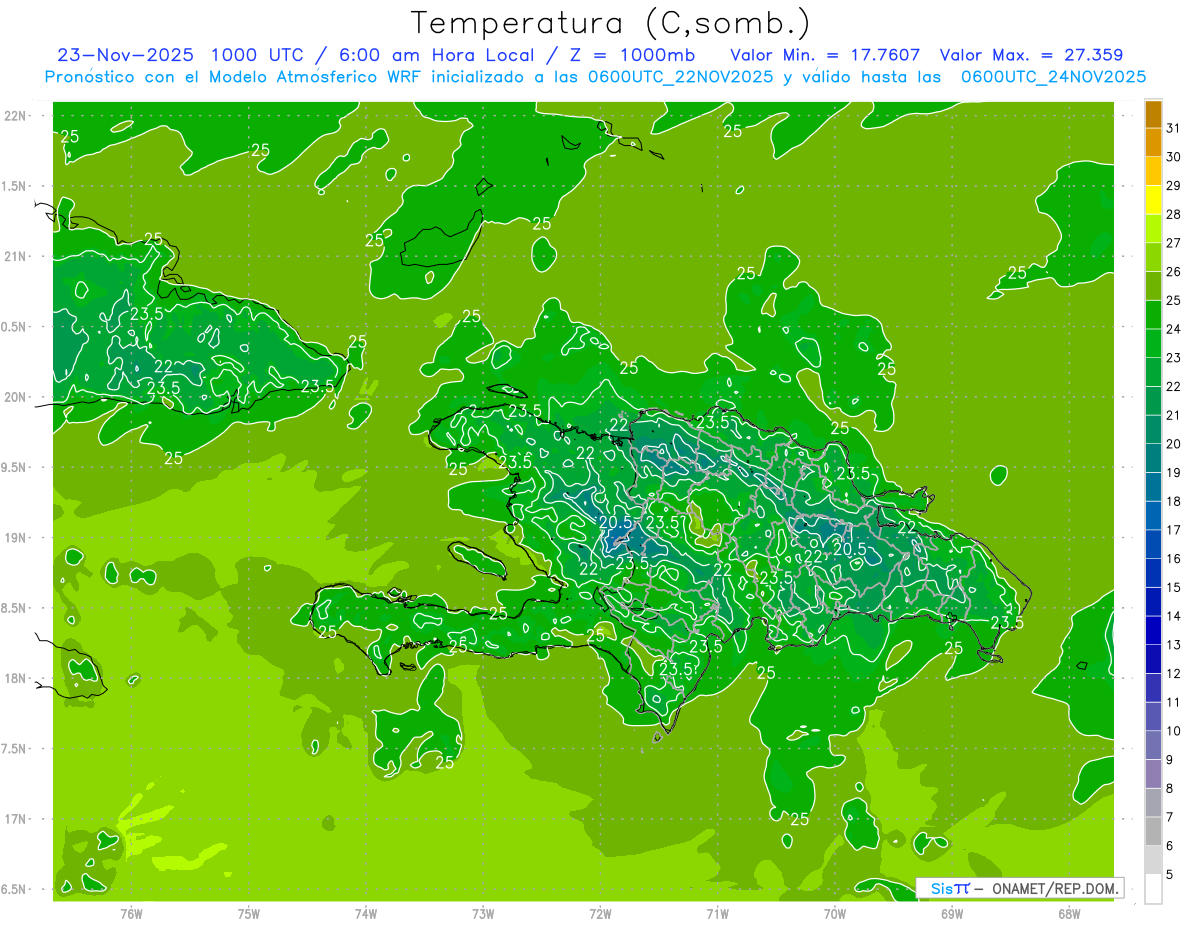Click the 17N latitude axis label
This screenshot has width=1200, height=927.
click(17, 819)
